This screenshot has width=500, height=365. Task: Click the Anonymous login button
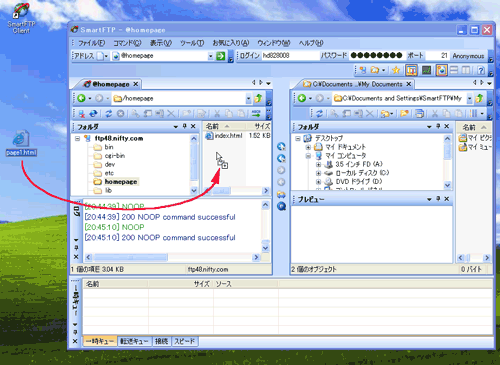(x=468, y=56)
